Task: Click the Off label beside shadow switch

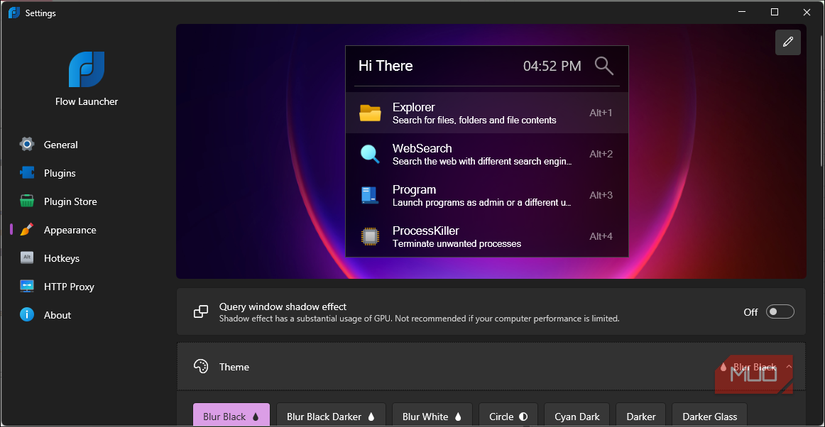Action: 750,312
